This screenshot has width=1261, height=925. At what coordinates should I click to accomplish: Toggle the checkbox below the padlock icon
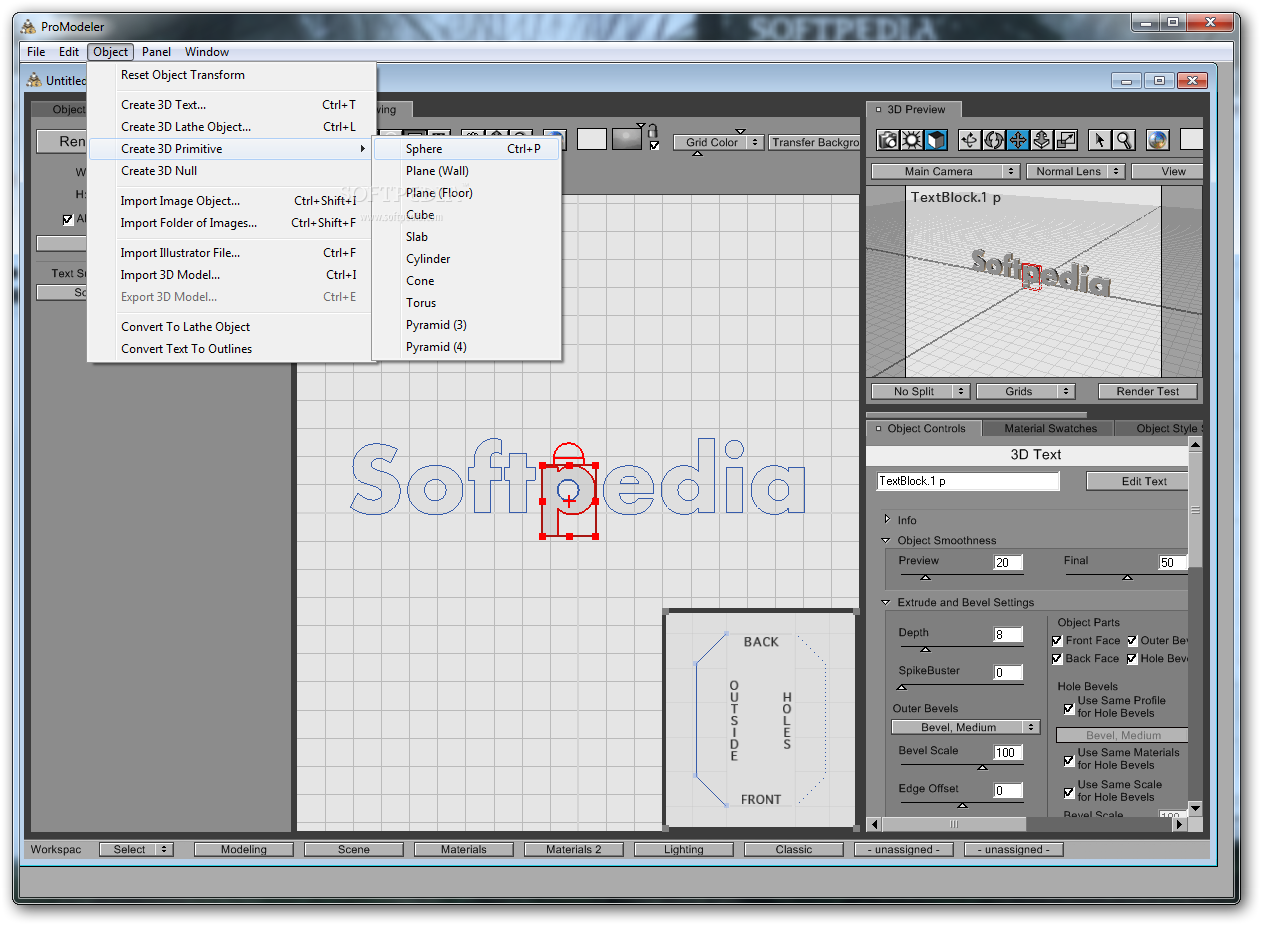654,146
